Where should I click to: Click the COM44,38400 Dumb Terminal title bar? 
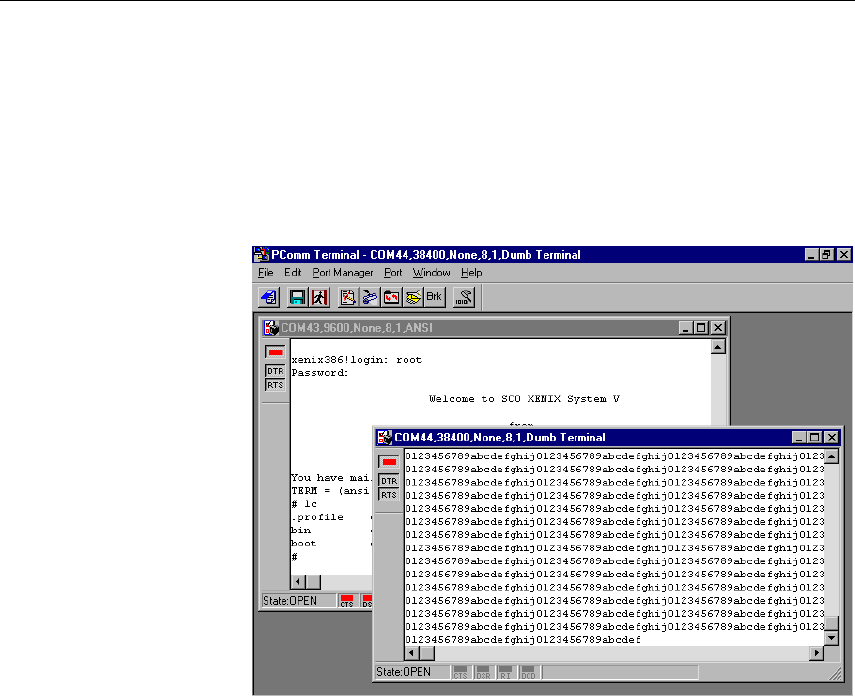(x=607, y=437)
